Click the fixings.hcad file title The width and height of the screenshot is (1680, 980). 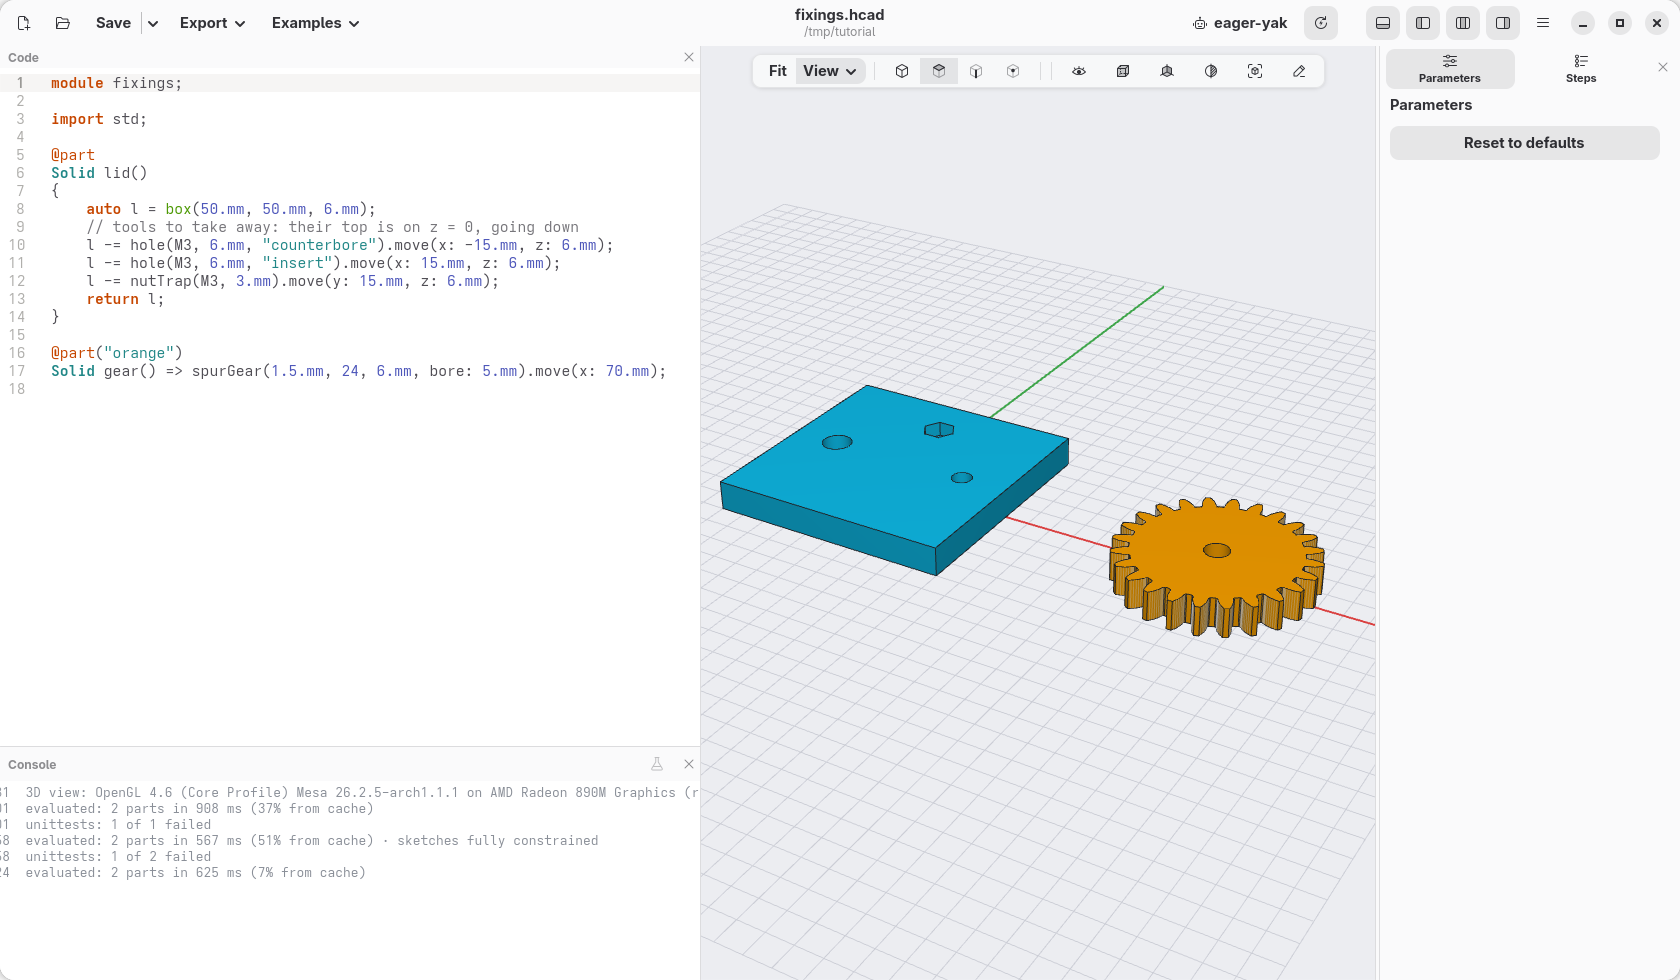point(839,15)
